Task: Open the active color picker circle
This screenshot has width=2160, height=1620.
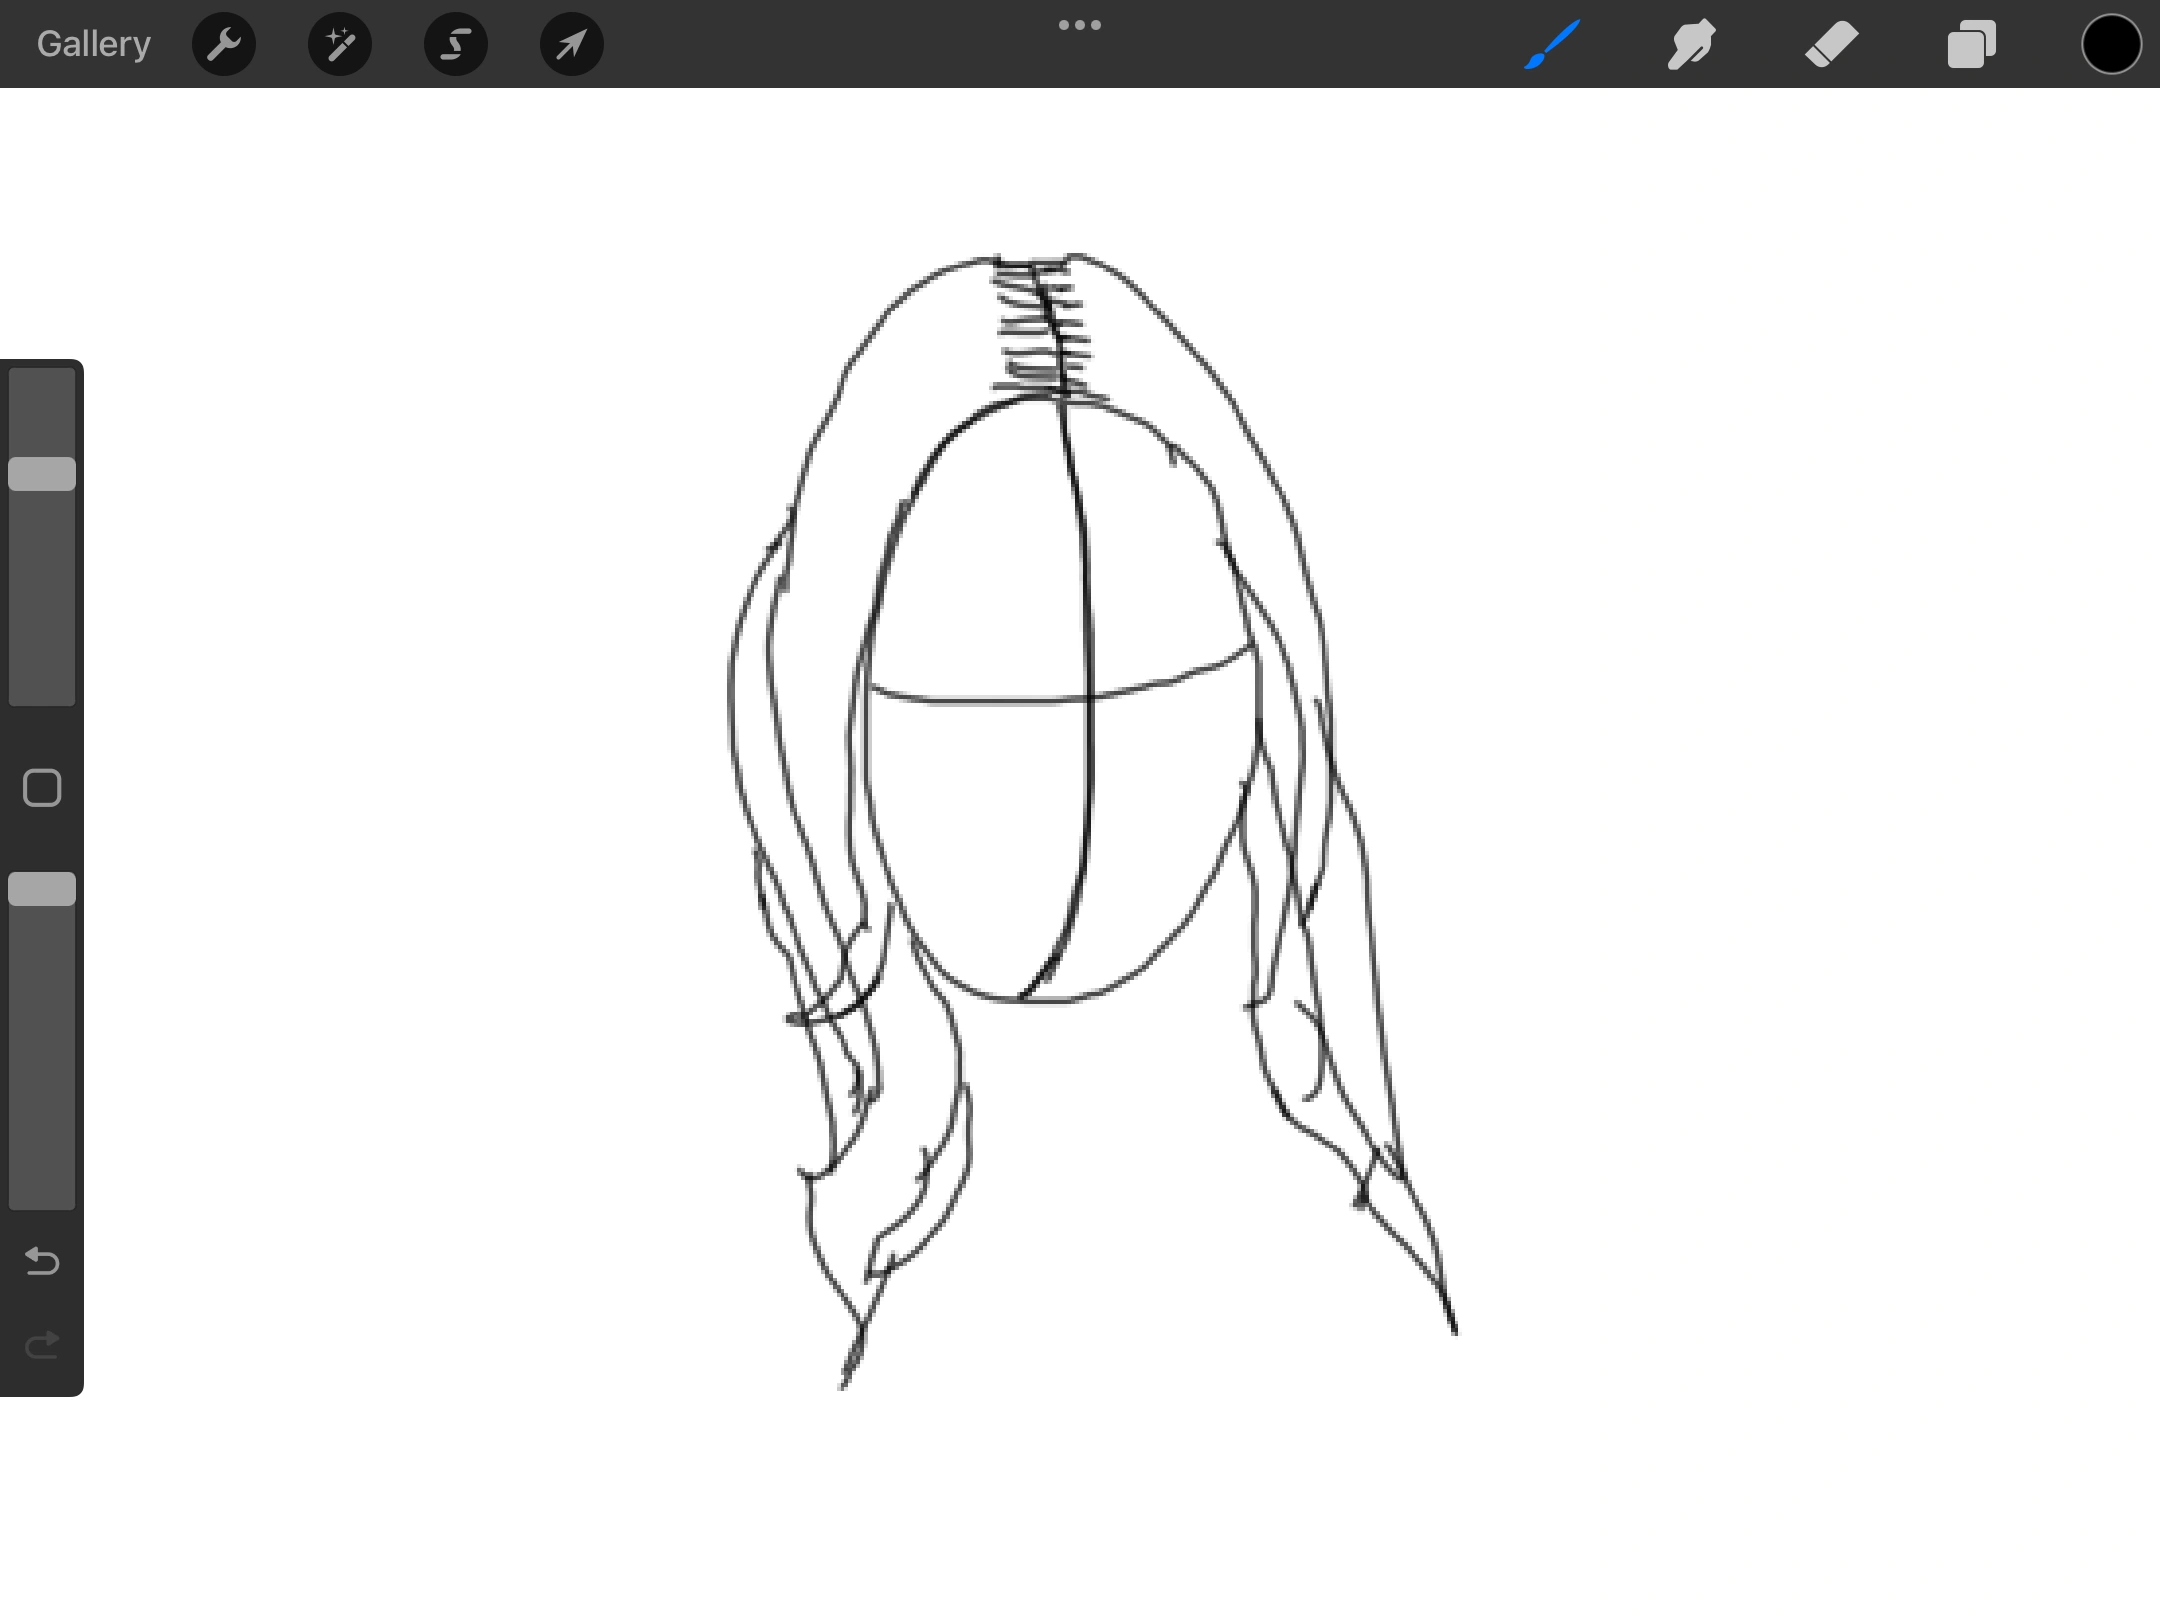Action: pyautogui.click(x=2111, y=43)
